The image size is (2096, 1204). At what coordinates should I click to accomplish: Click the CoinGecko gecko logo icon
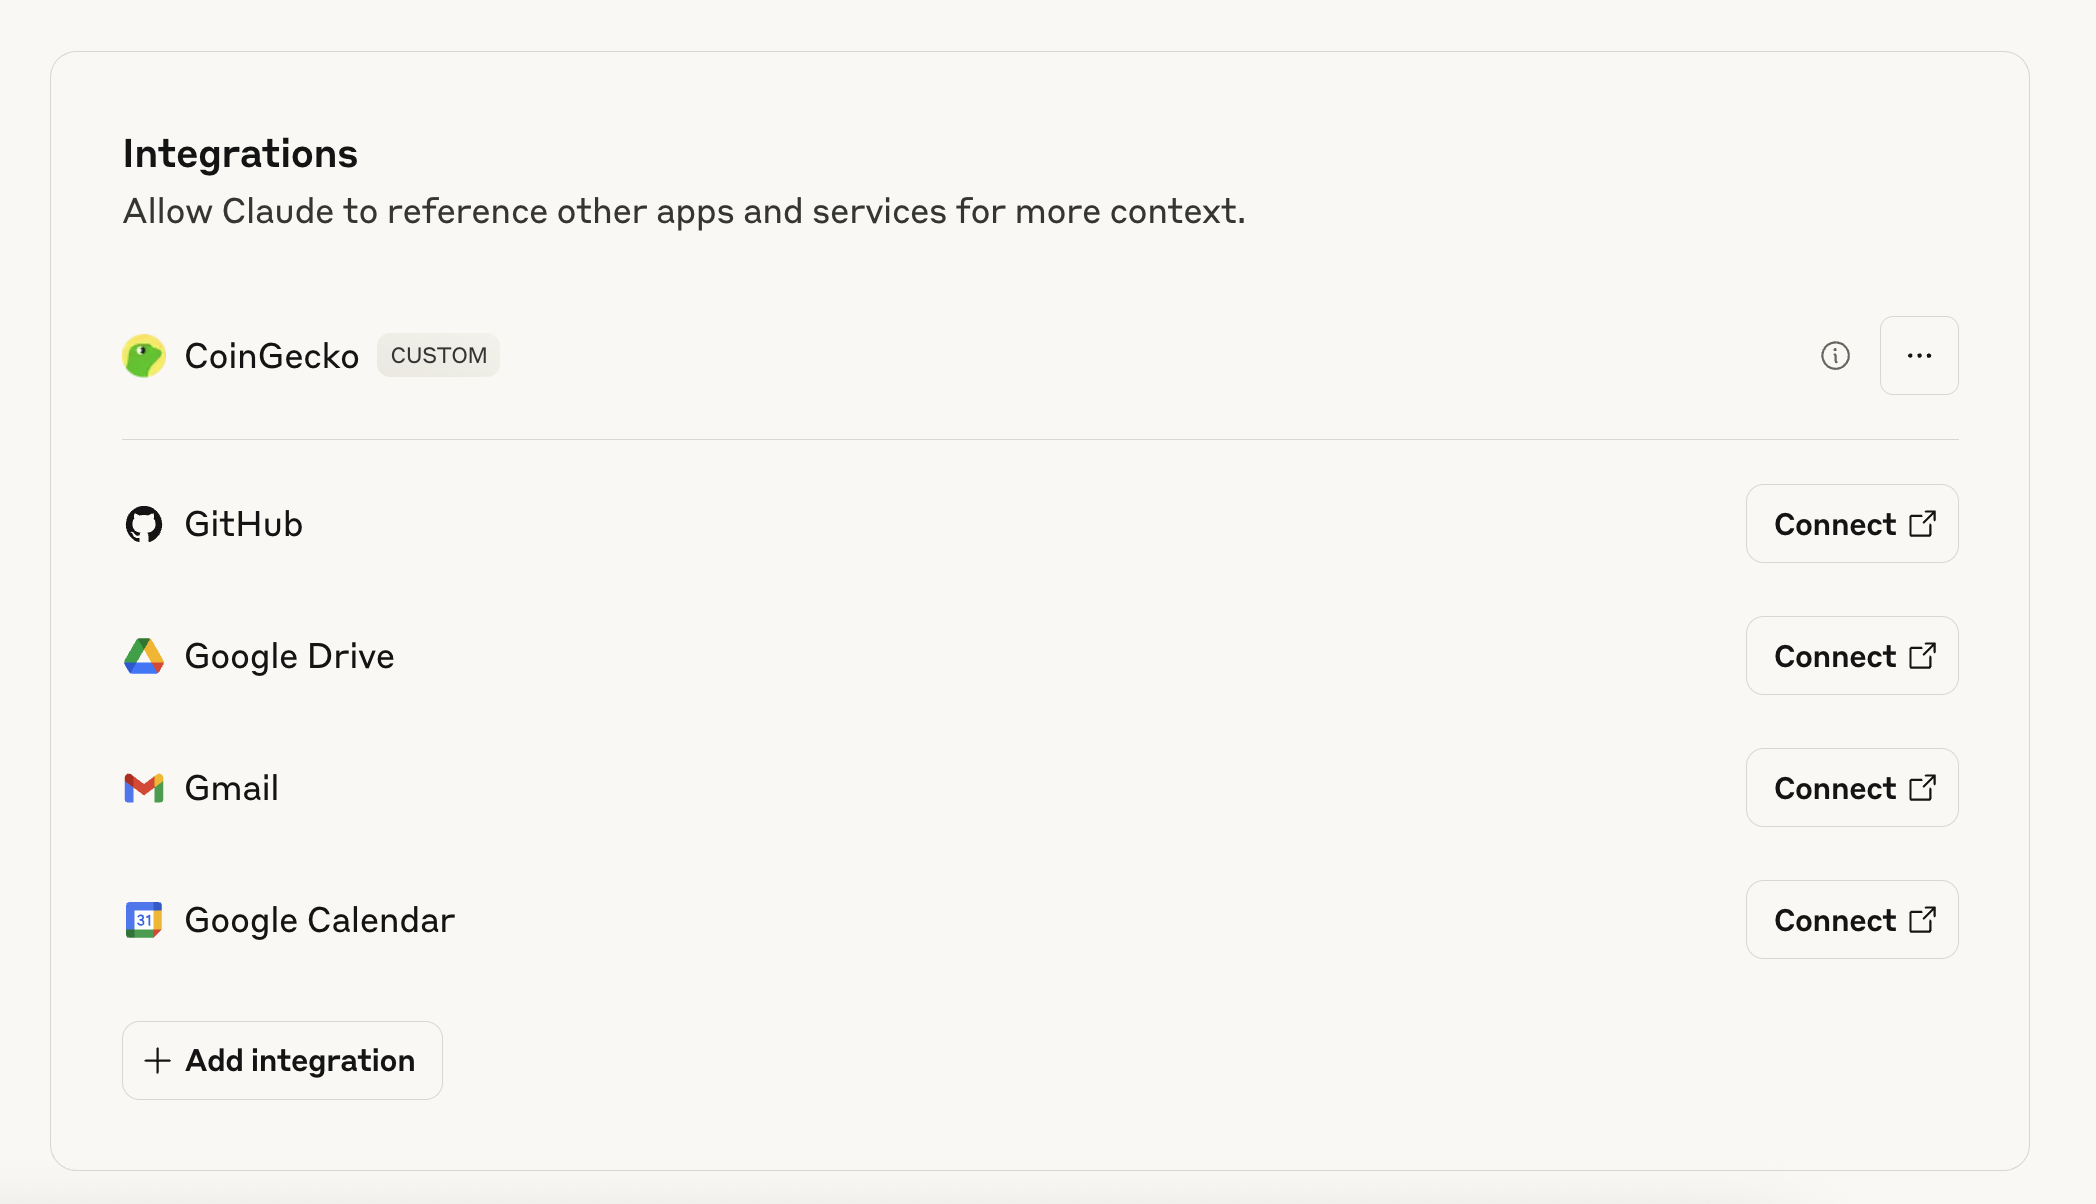(x=144, y=356)
